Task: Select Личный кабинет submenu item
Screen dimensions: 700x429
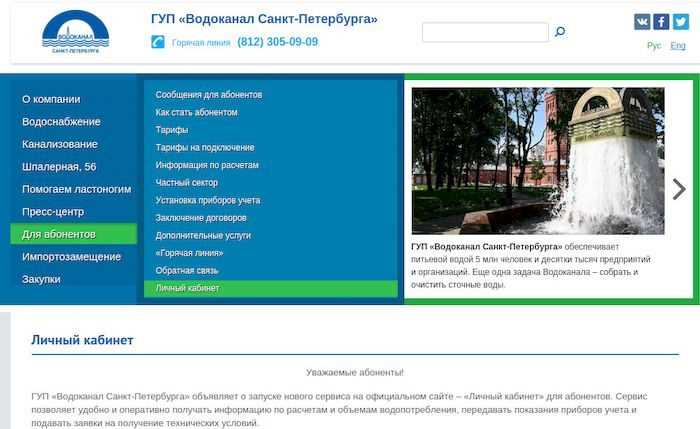Action: pos(271,288)
